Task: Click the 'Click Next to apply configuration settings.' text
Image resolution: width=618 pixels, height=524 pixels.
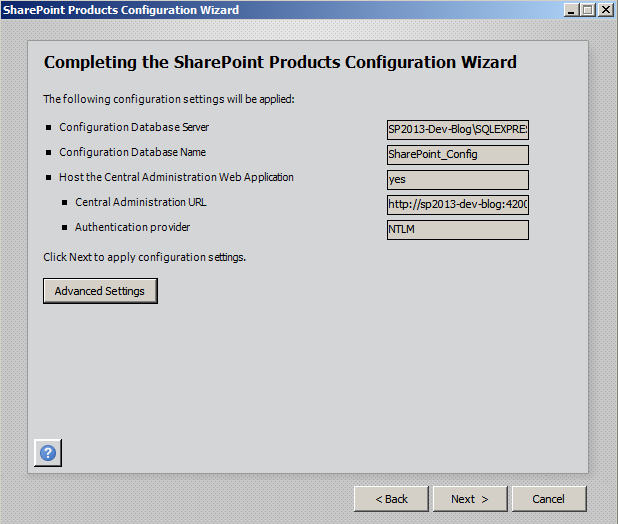Action: click(x=145, y=257)
